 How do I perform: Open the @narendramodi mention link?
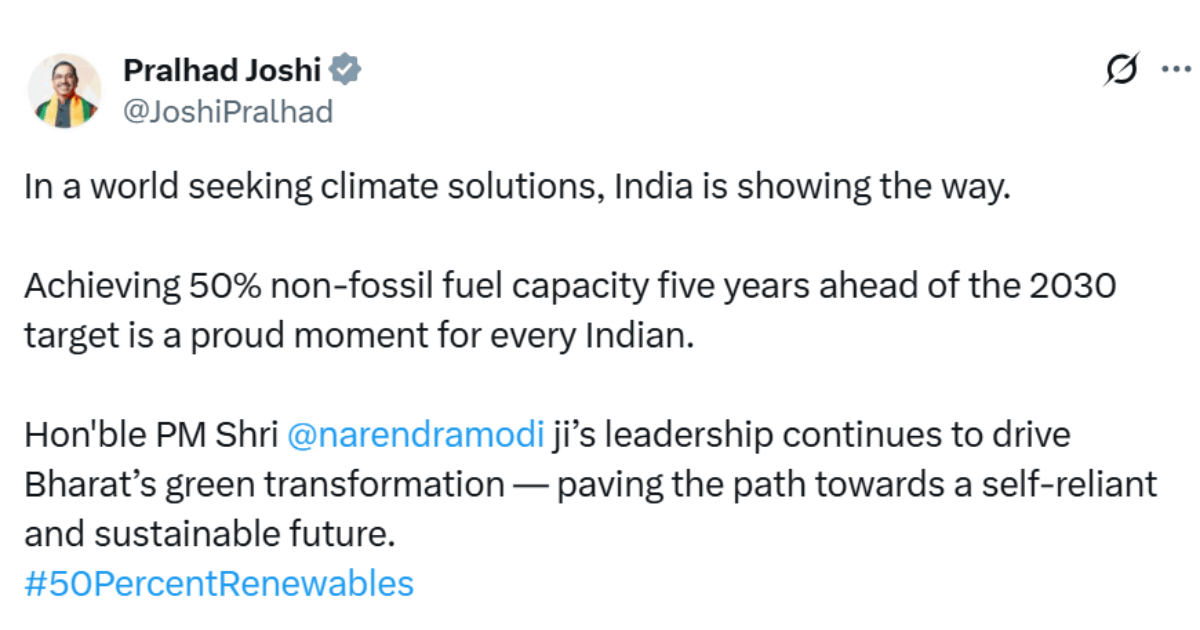[416, 436]
